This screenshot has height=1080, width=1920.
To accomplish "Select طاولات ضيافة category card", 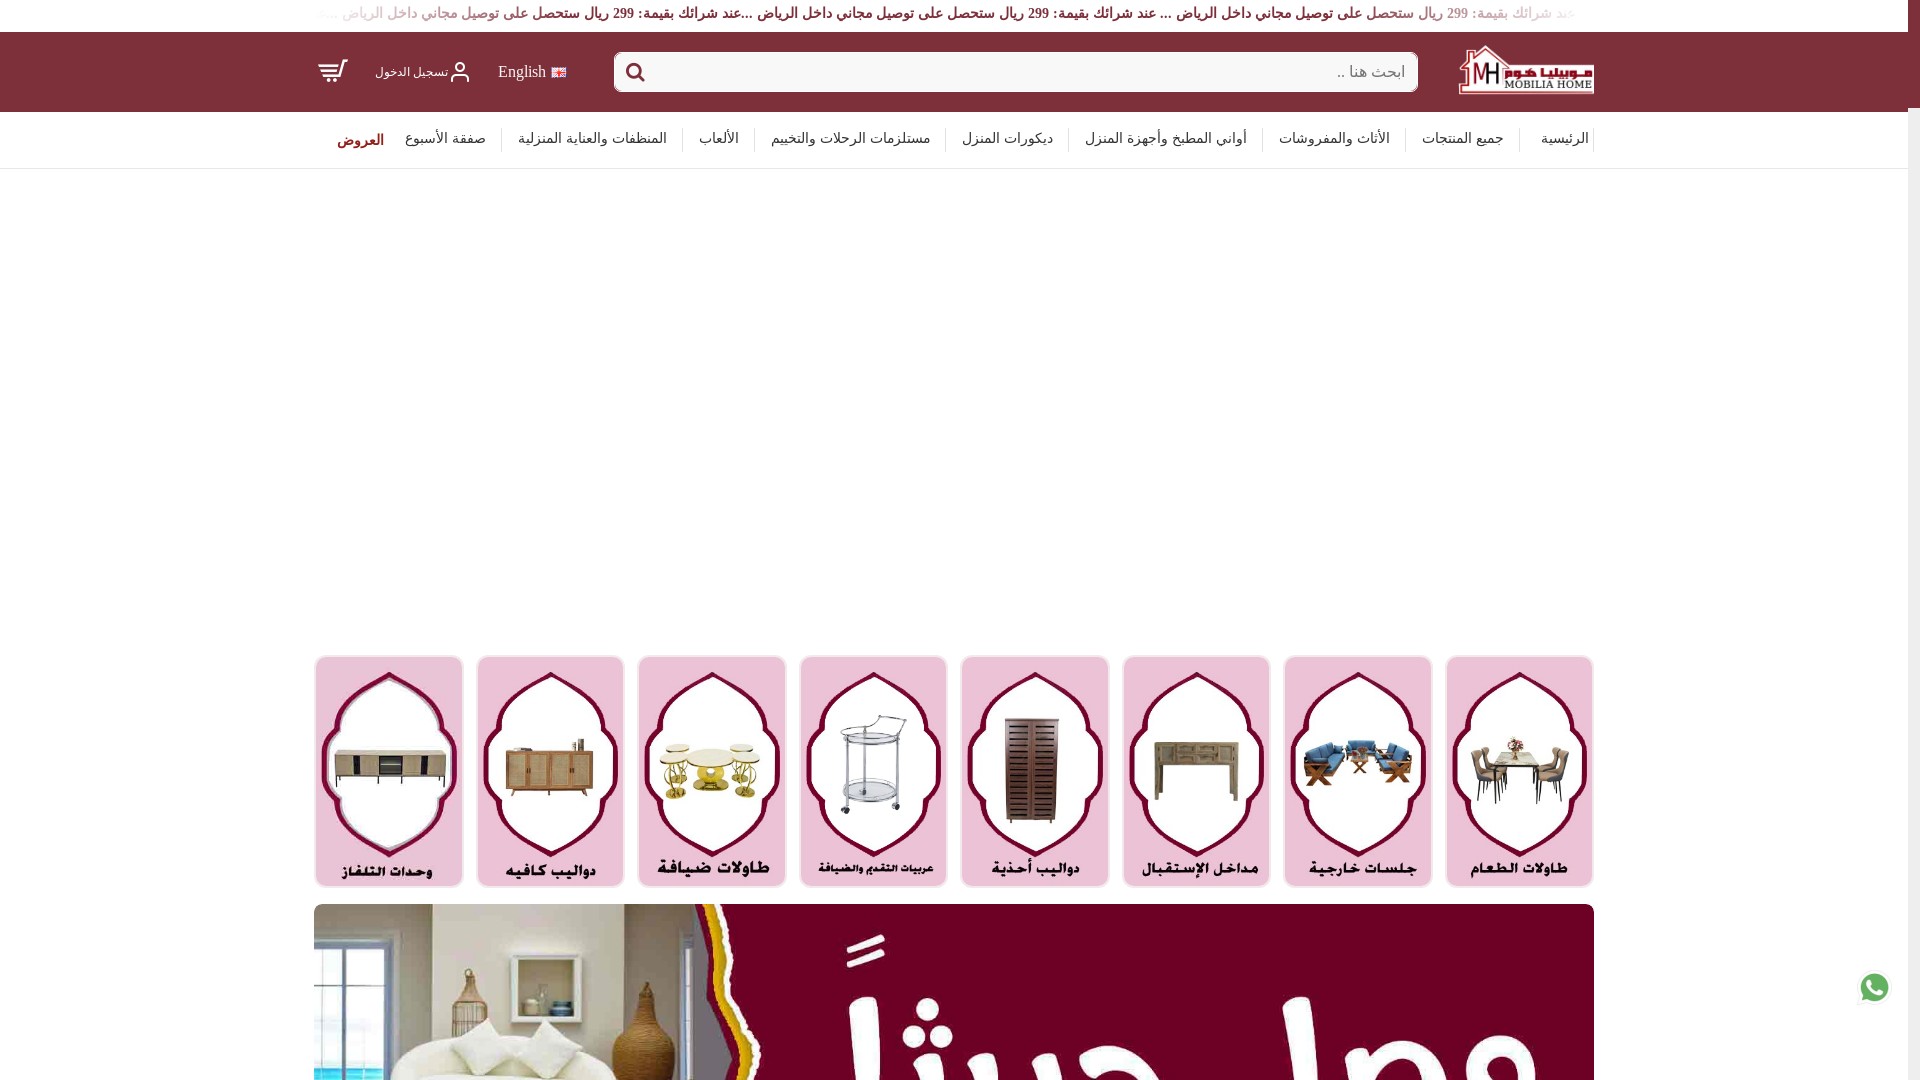I will point(712,771).
